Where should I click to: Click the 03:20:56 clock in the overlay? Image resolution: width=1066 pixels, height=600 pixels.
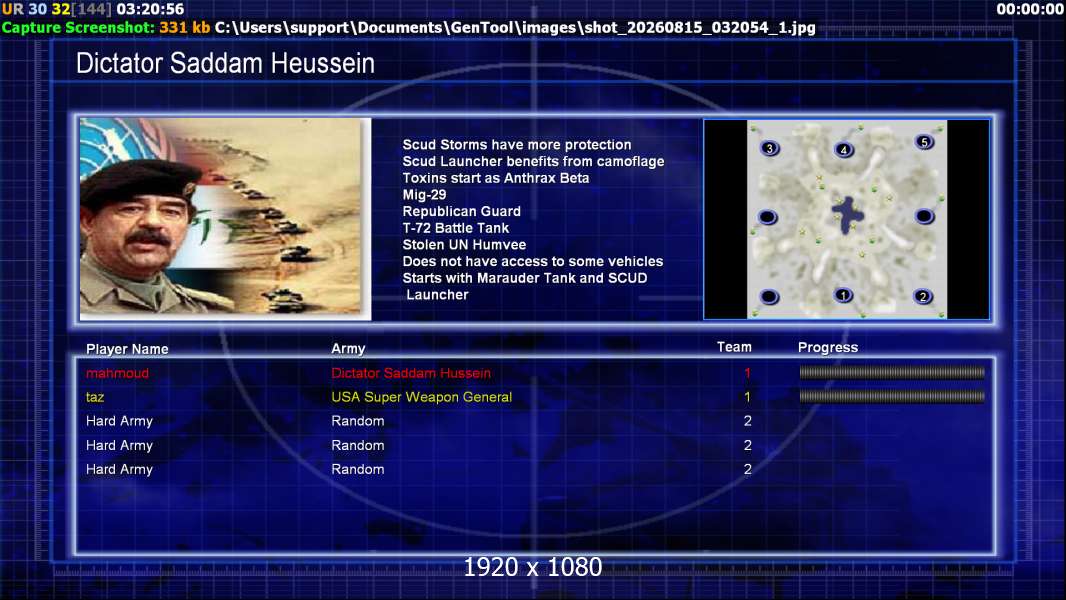[150, 10]
